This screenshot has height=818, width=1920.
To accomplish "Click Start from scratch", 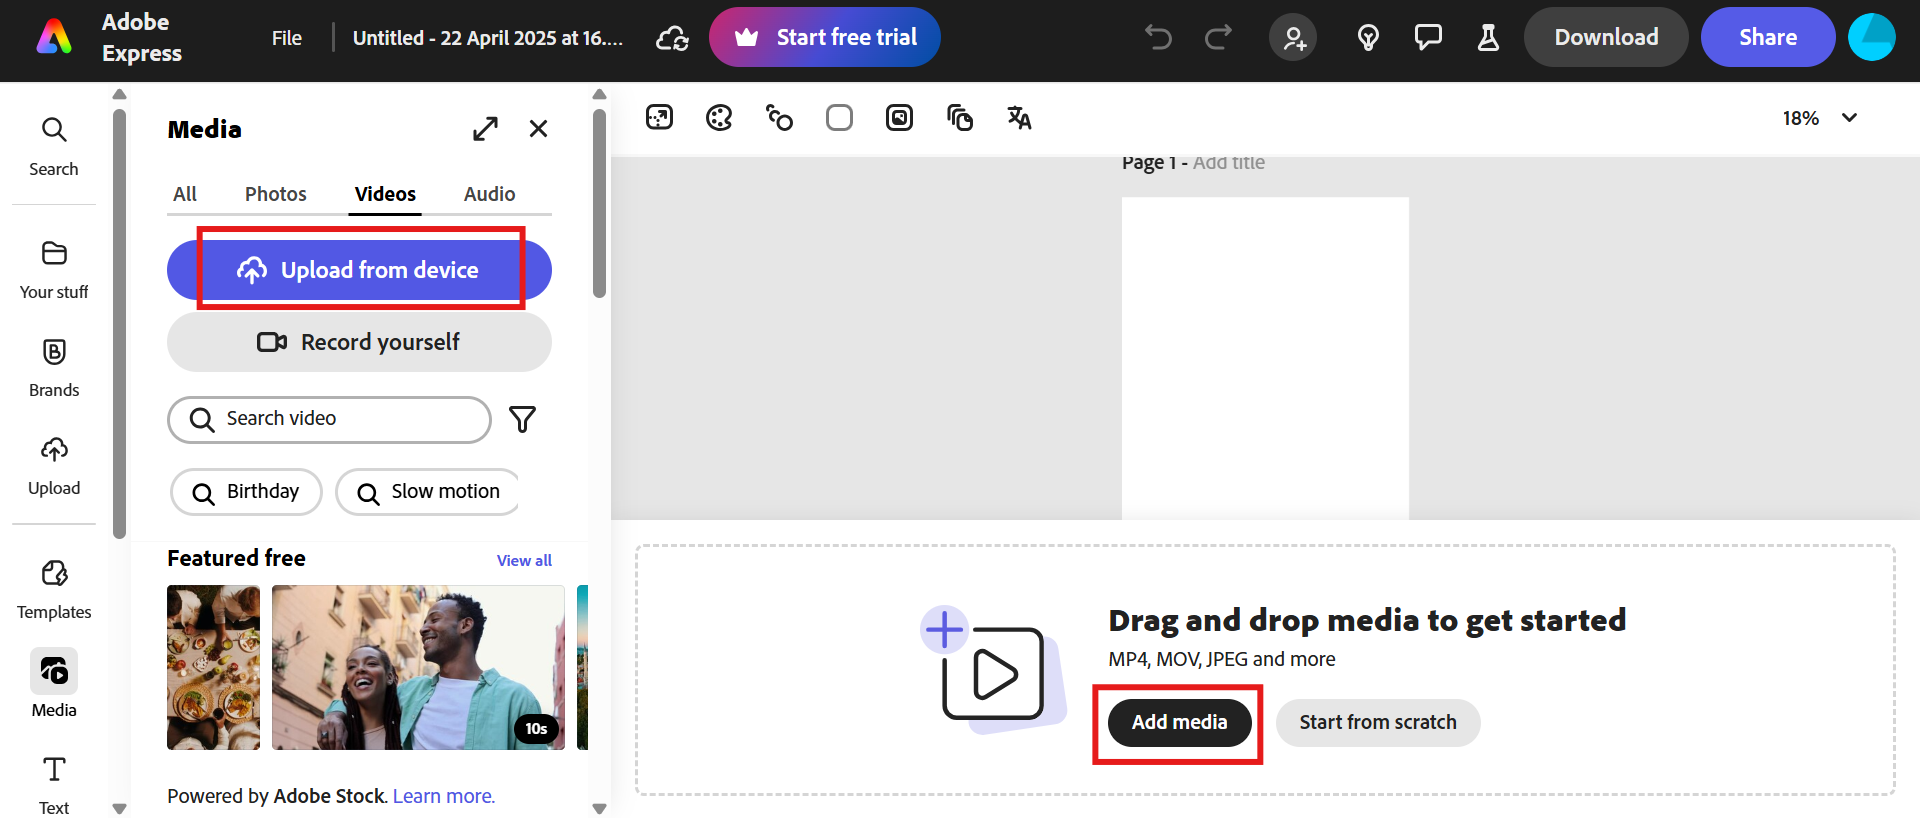I will click(x=1378, y=722).
